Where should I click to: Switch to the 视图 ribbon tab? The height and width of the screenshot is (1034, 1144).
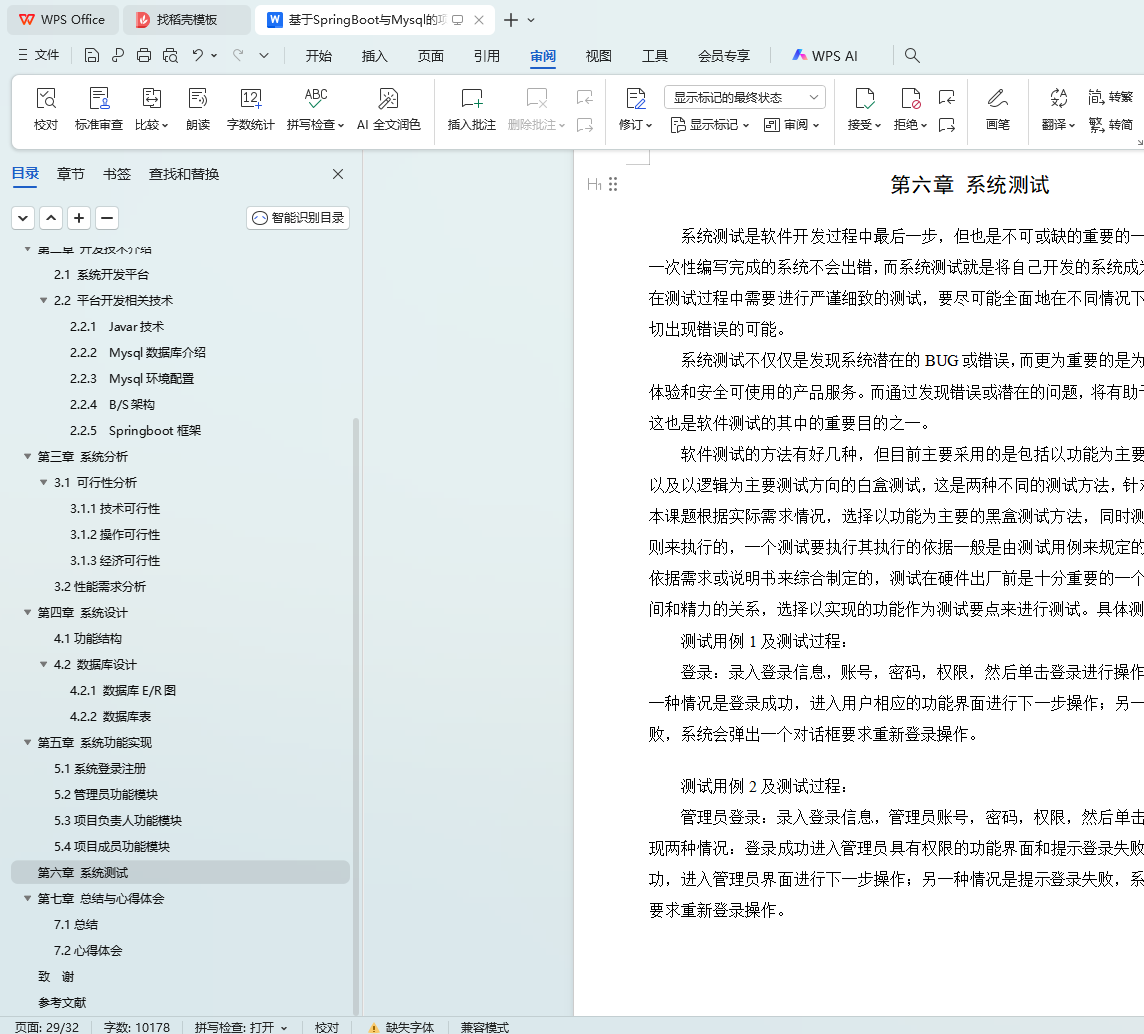point(598,55)
